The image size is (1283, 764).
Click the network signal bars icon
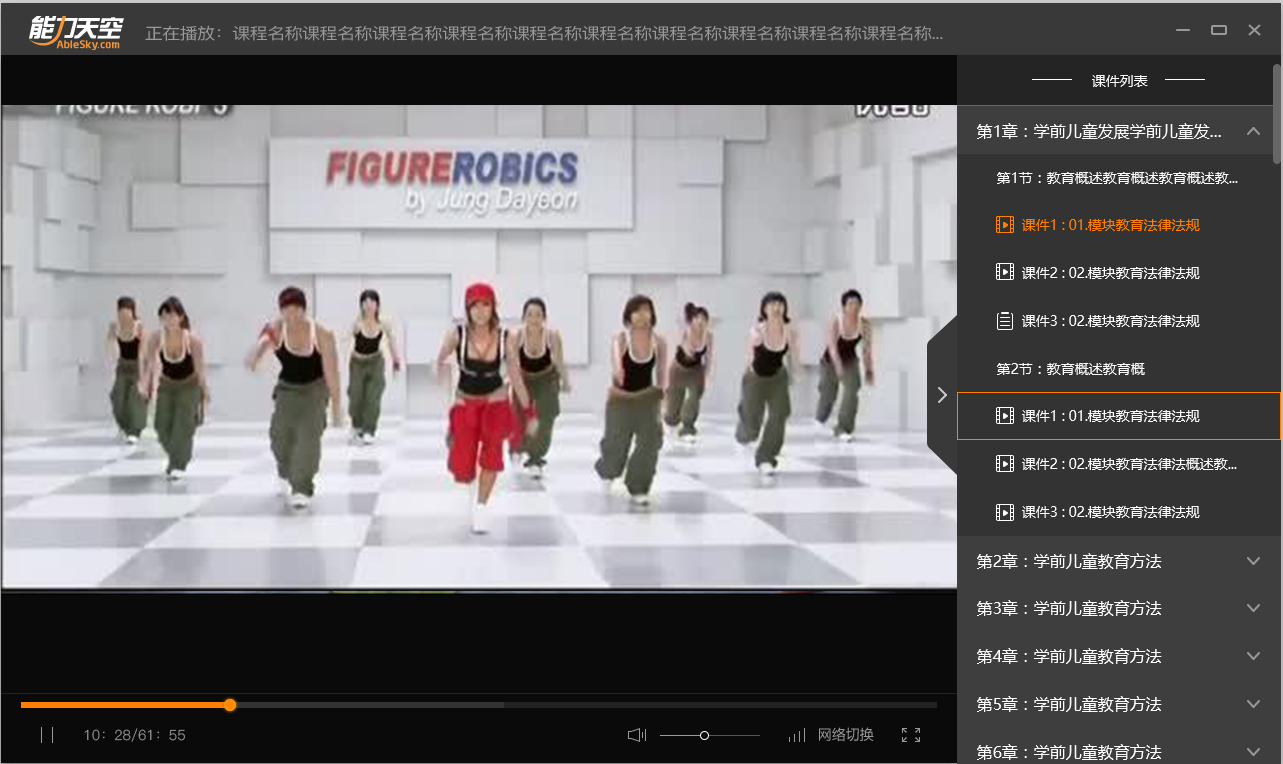[797, 735]
